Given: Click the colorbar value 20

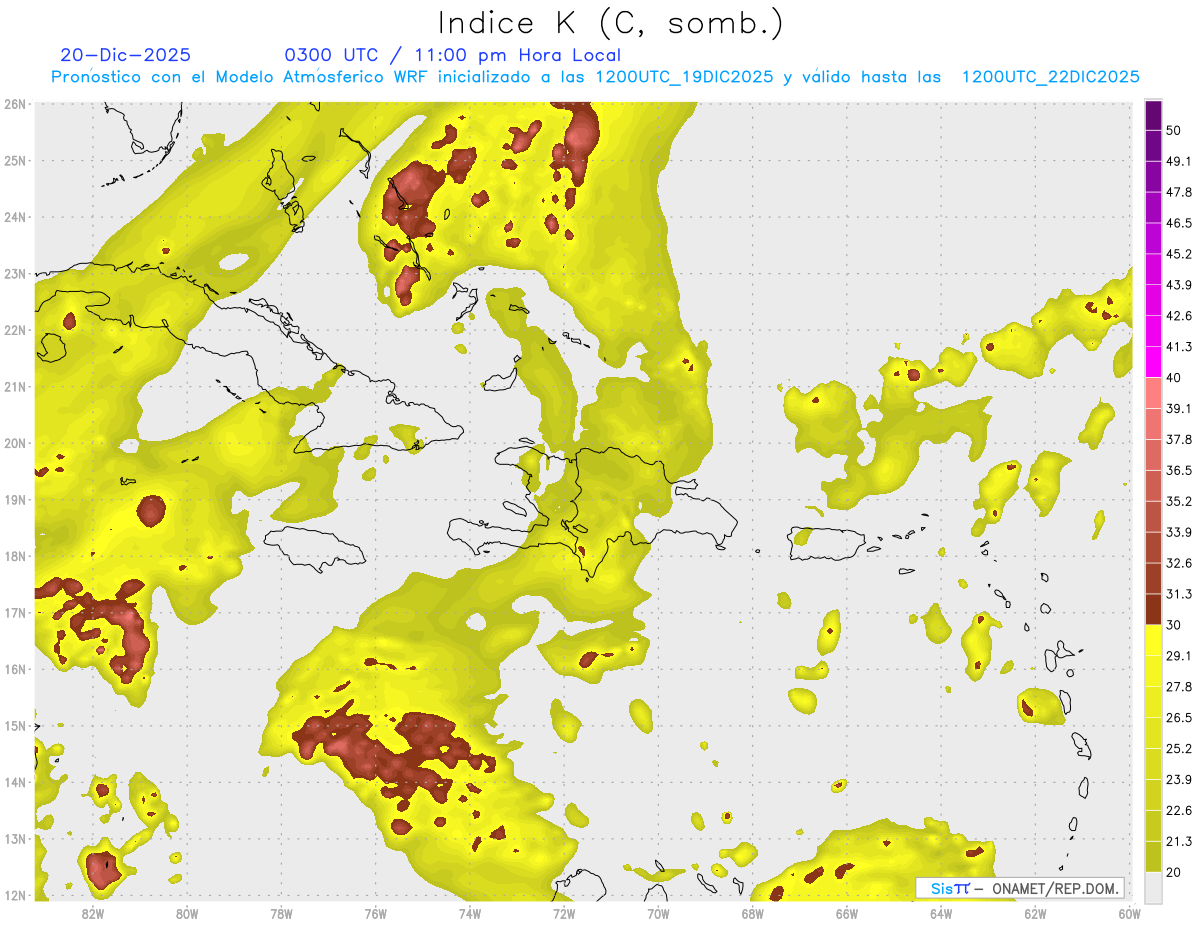Looking at the screenshot, I should (x=1175, y=872).
